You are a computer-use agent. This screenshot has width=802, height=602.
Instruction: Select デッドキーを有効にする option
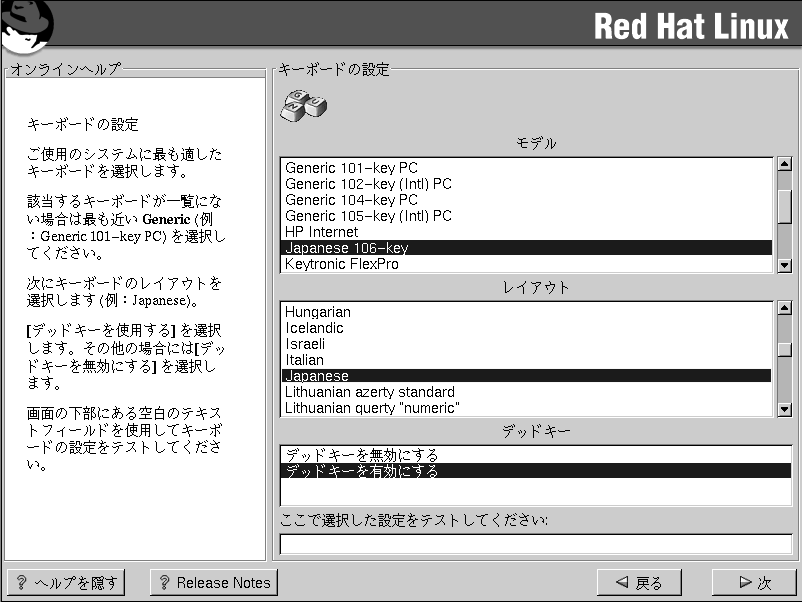point(361,471)
